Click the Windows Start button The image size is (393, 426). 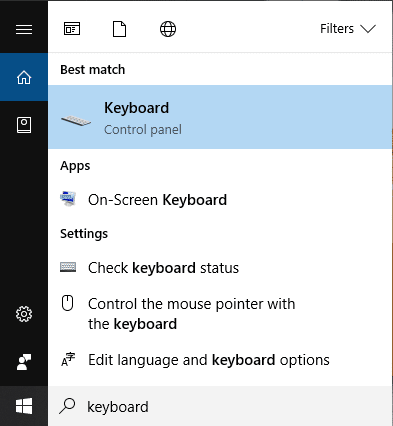(x=24, y=406)
